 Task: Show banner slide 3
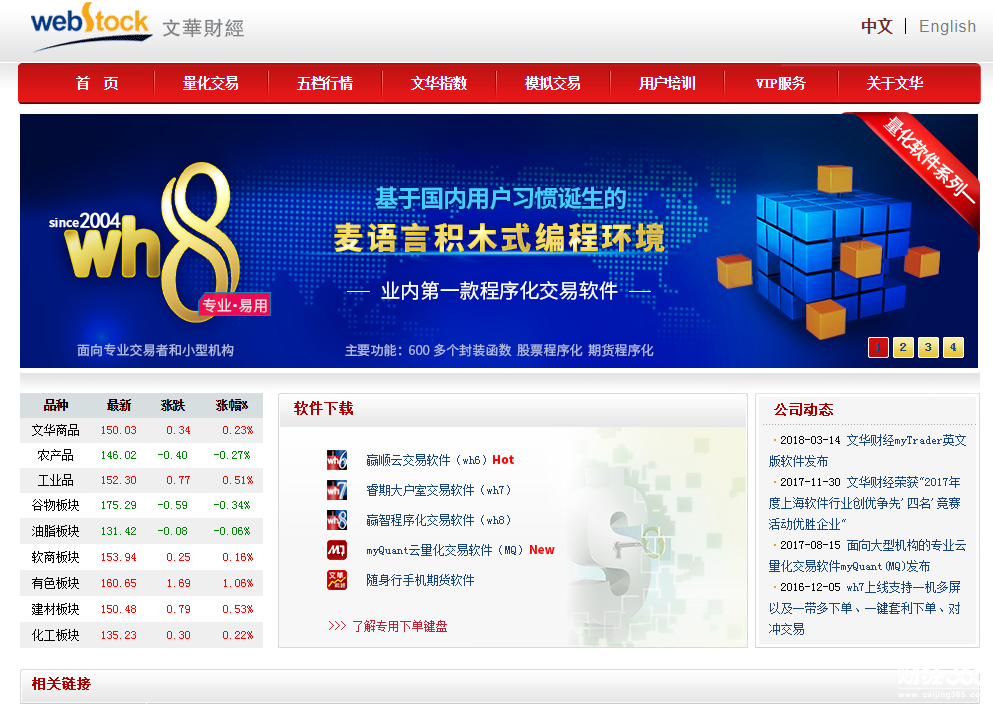pos(928,347)
